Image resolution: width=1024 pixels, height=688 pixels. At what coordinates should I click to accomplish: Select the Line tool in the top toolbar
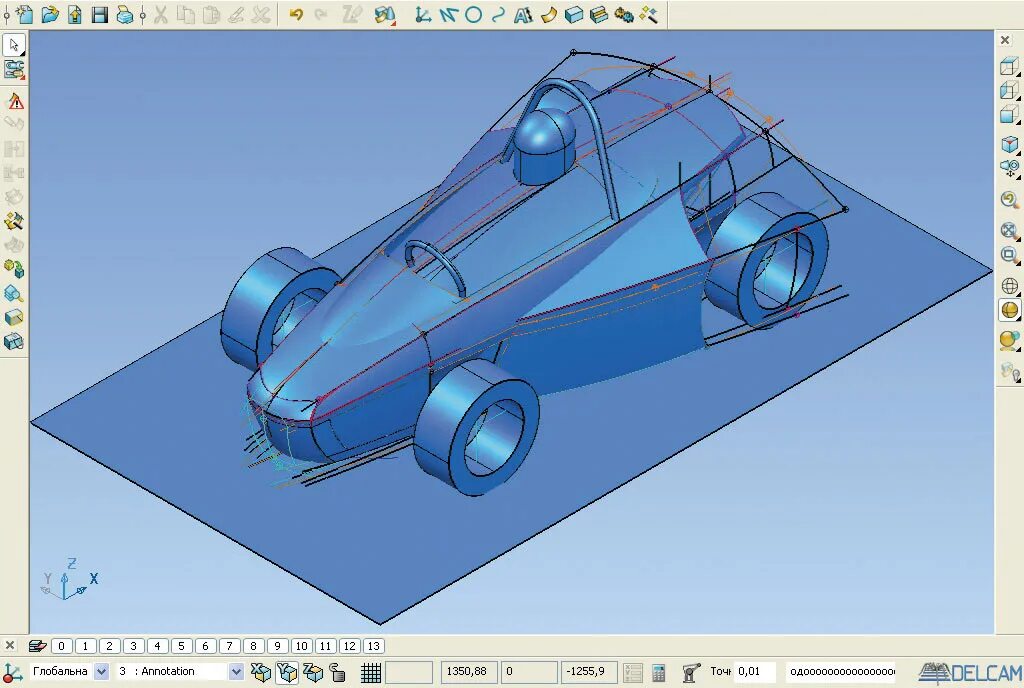448,14
